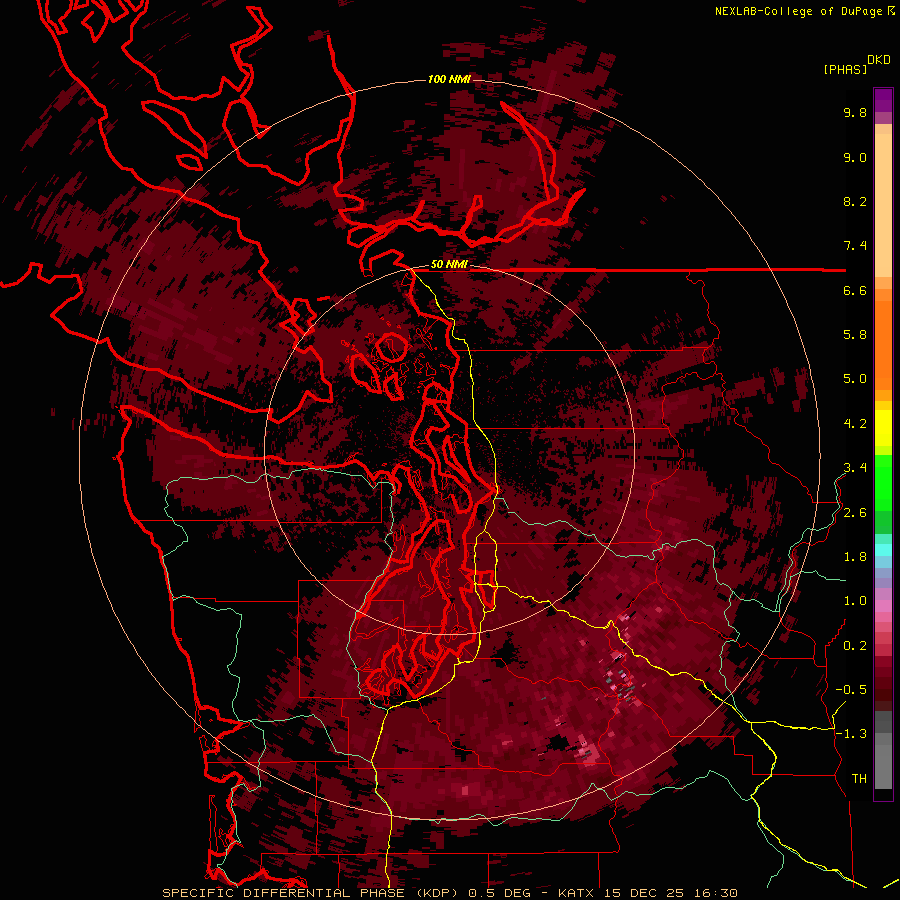This screenshot has width=900, height=900.
Task: Click the 50 NMI range ring label
Action: click(x=449, y=265)
